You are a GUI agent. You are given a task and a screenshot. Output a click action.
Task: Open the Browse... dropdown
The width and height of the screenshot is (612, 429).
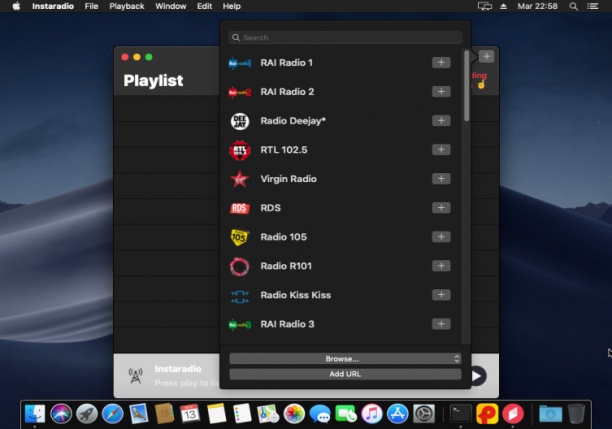pyautogui.click(x=345, y=359)
